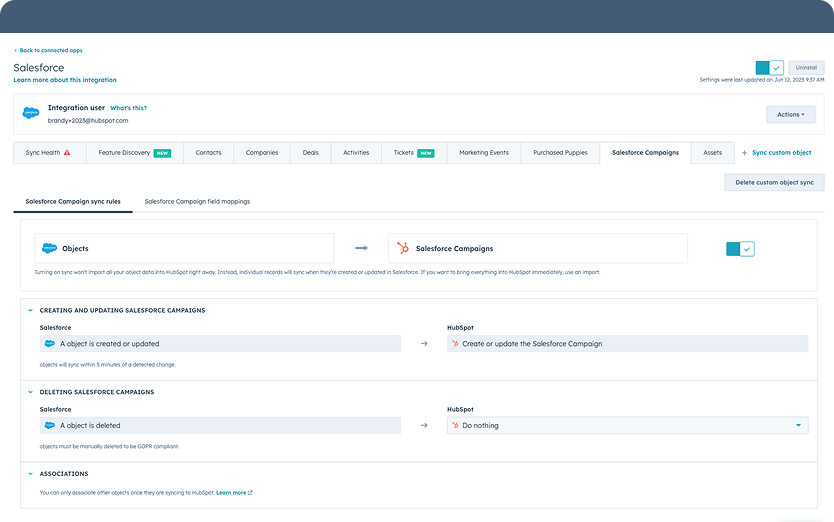Click the HubSpot icon in 'Create or update' row

(x=455, y=344)
